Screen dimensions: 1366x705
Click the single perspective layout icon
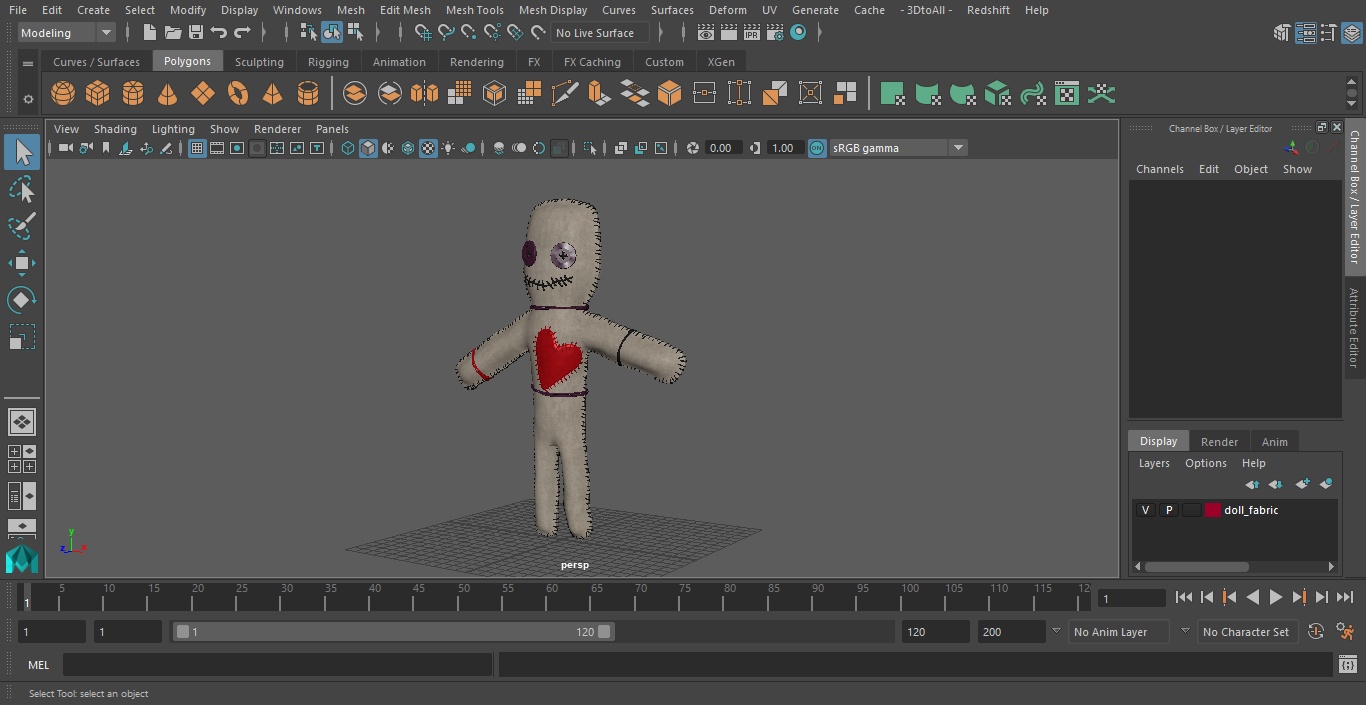tap(21, 422)
